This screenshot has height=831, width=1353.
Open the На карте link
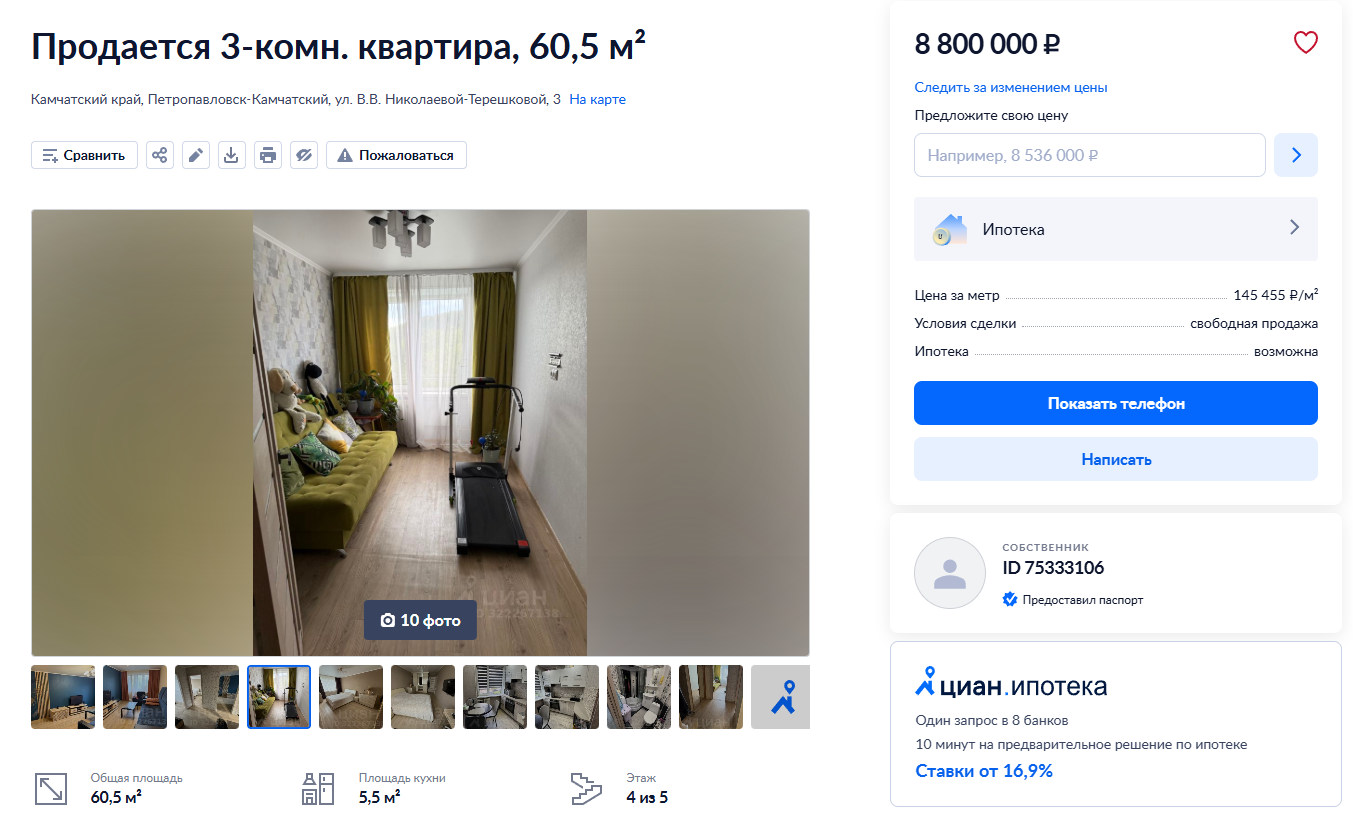(598, 99)
